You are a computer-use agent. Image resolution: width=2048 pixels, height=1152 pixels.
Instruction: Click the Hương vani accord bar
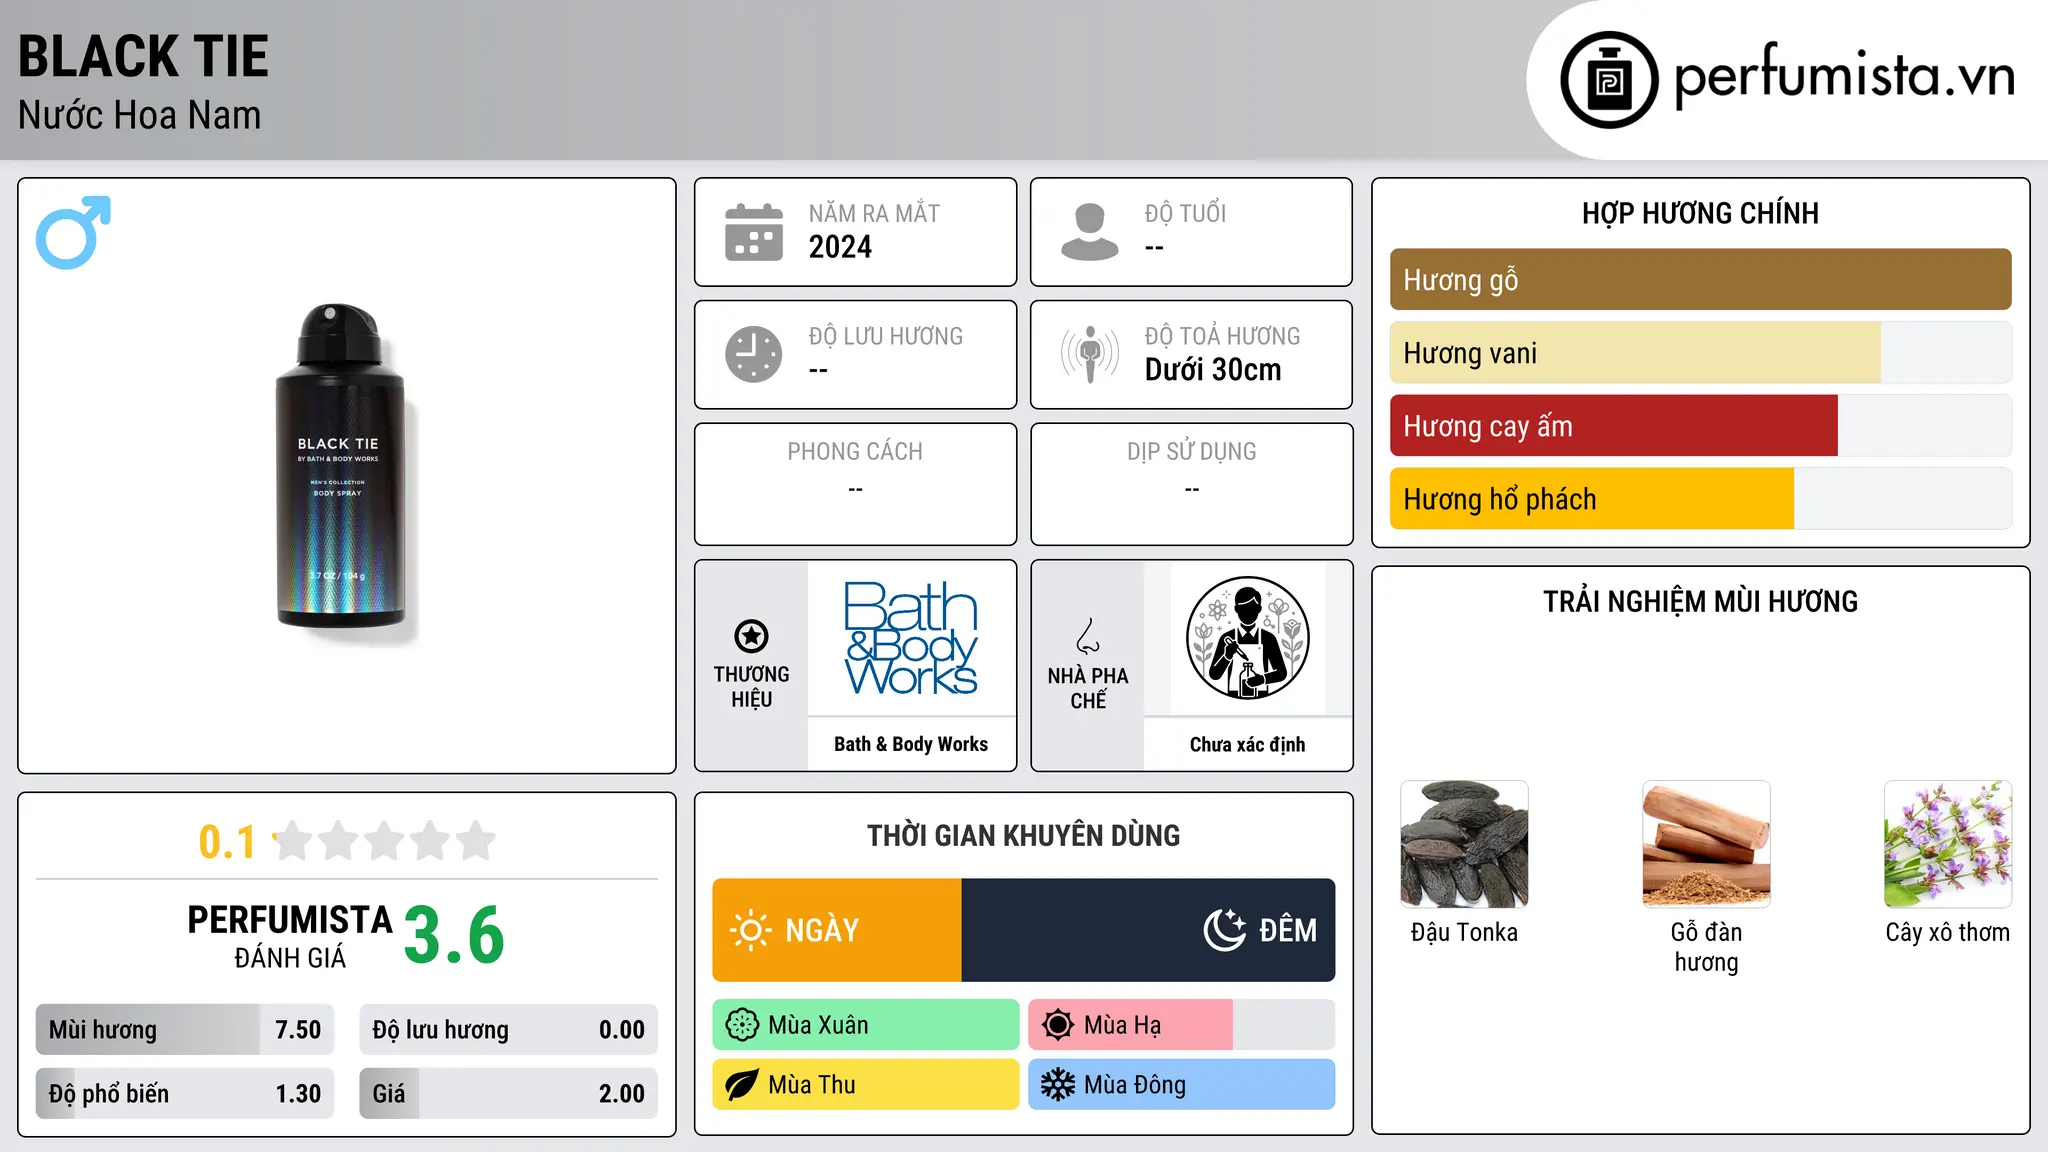1700,353
